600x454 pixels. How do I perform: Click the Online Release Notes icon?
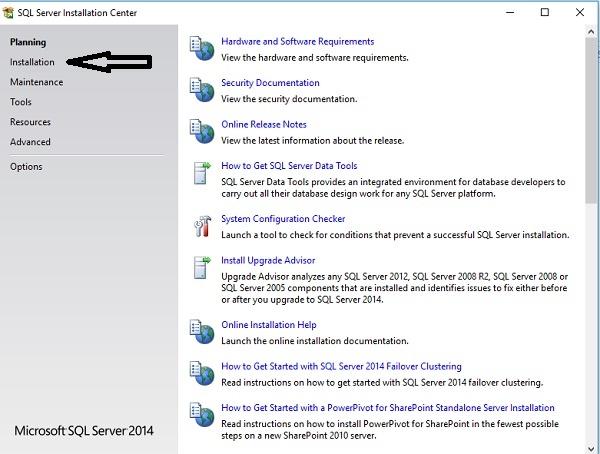(x=202, y=131)
